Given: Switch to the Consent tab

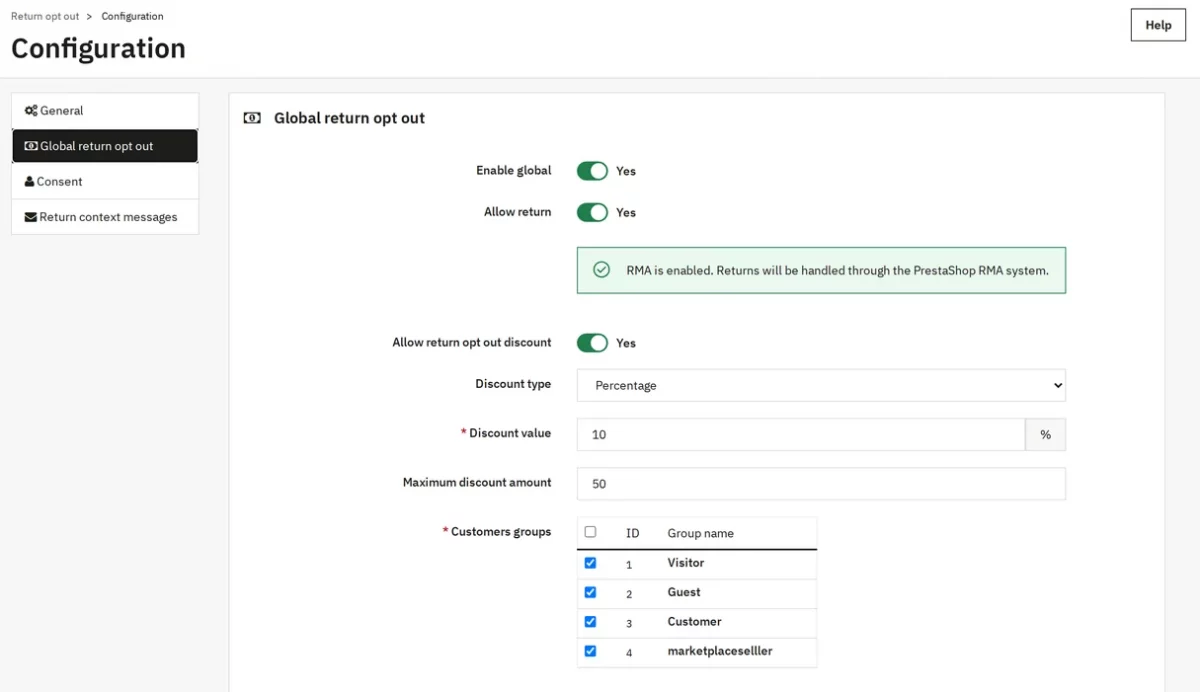Looking at the screenshot, I should [105, 182].
